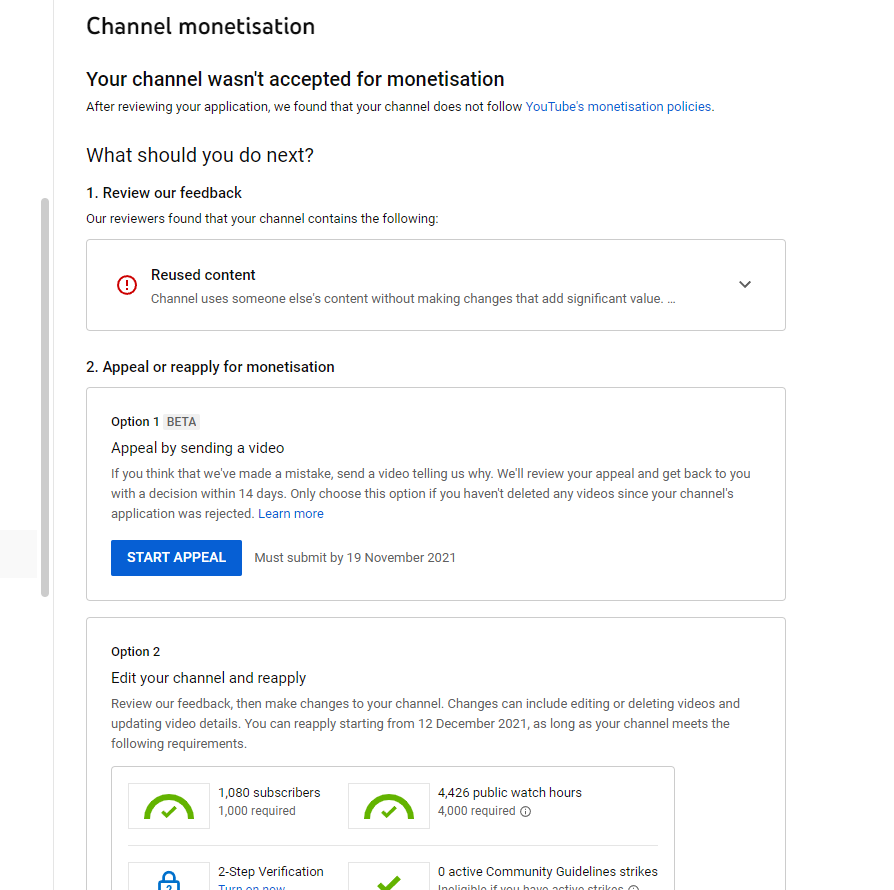Open the Learn more link
The image size is (894, 890).
(291, 514)
